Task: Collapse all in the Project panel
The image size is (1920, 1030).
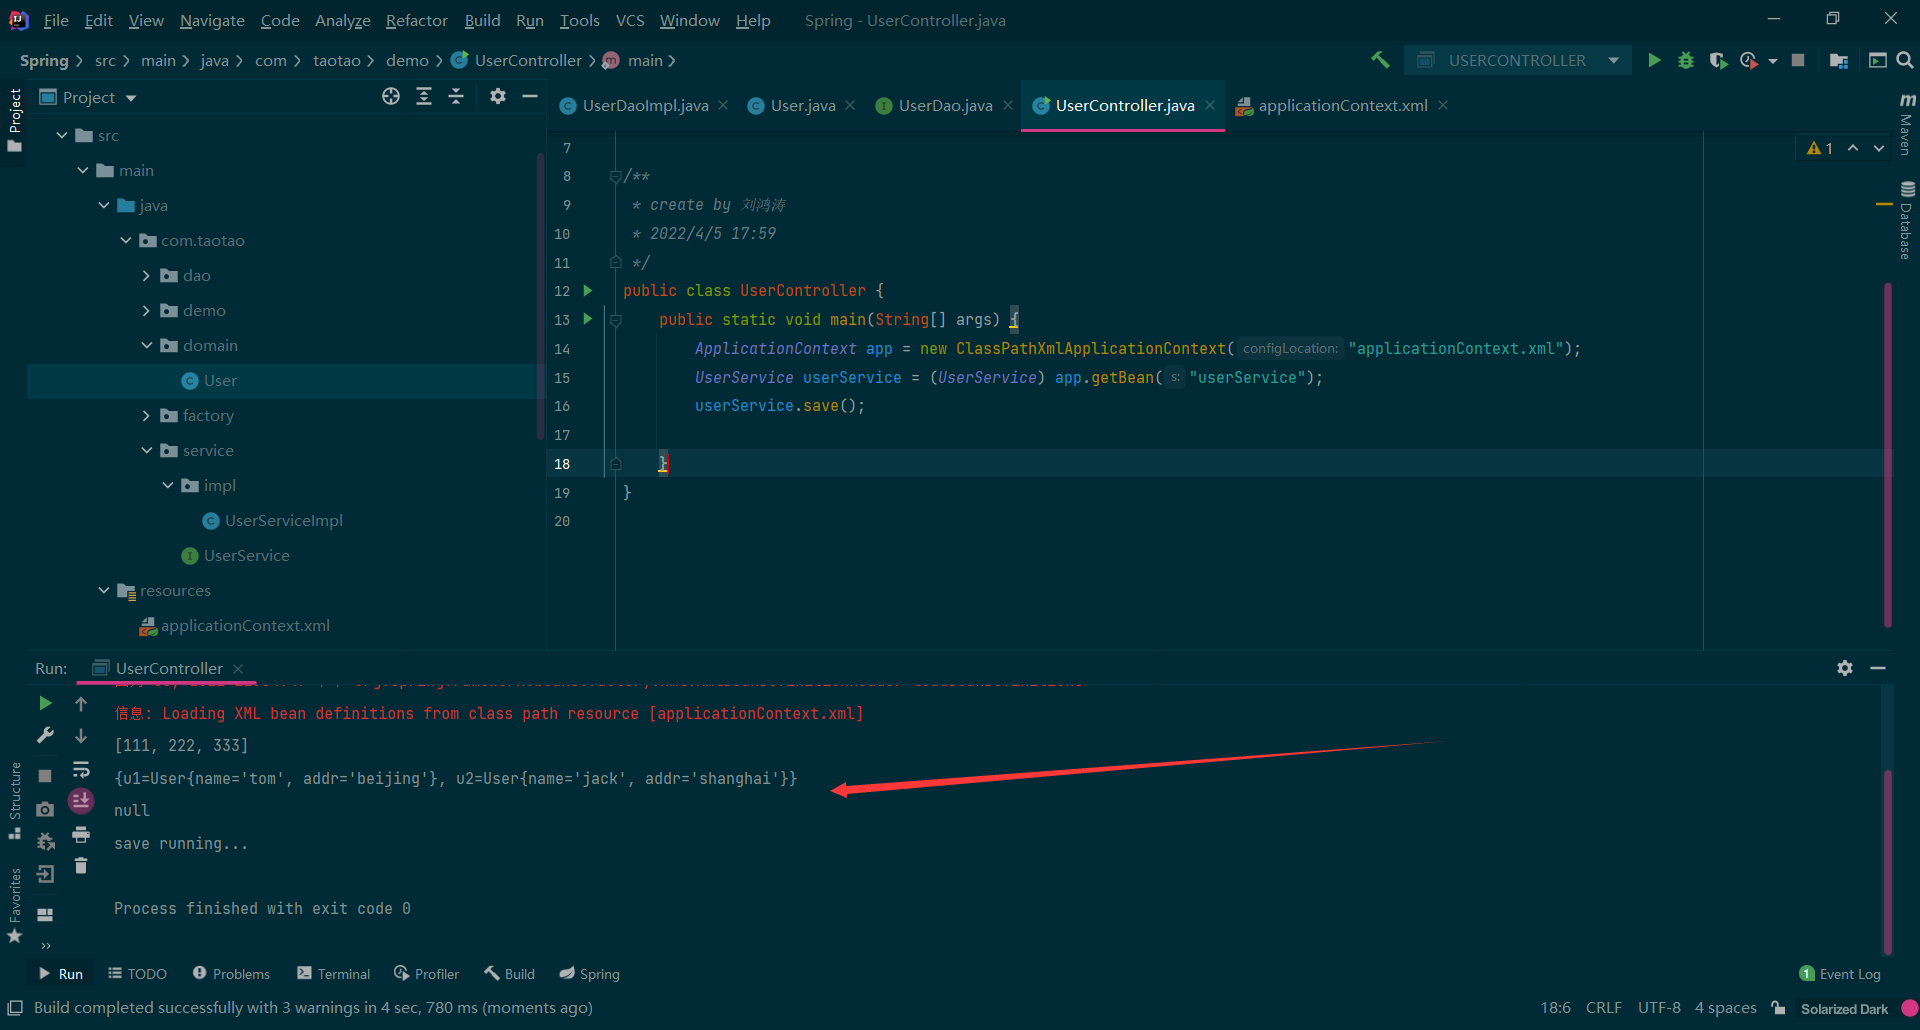Action: pyautogui.click(x=456, y=96)
